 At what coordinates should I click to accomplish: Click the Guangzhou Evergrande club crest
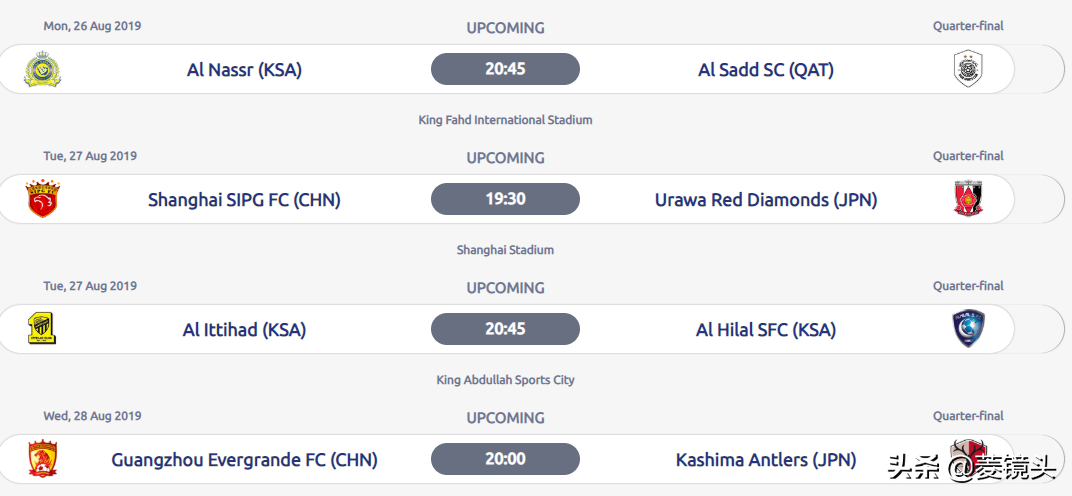tap(43, 459)
